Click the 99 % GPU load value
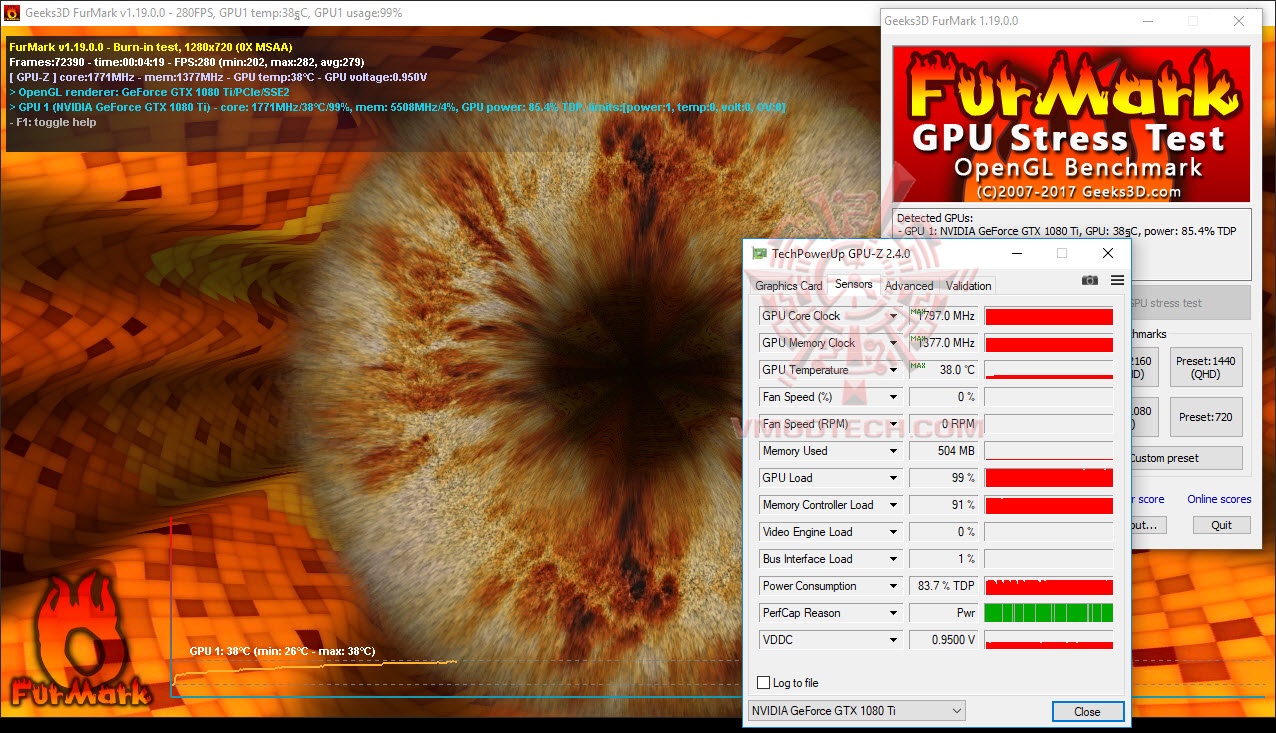 tap(943, 478)
